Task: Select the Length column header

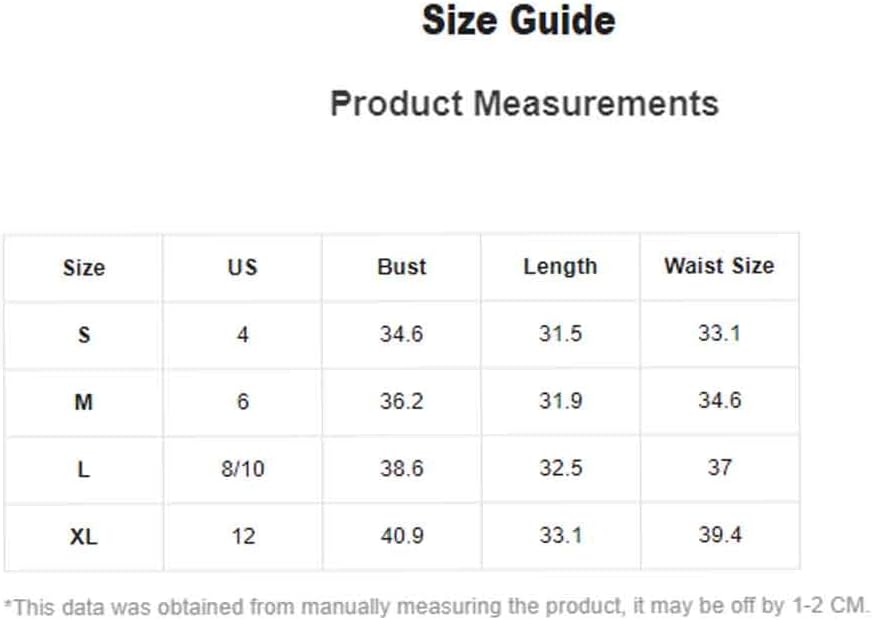Action: coord(560,267)
